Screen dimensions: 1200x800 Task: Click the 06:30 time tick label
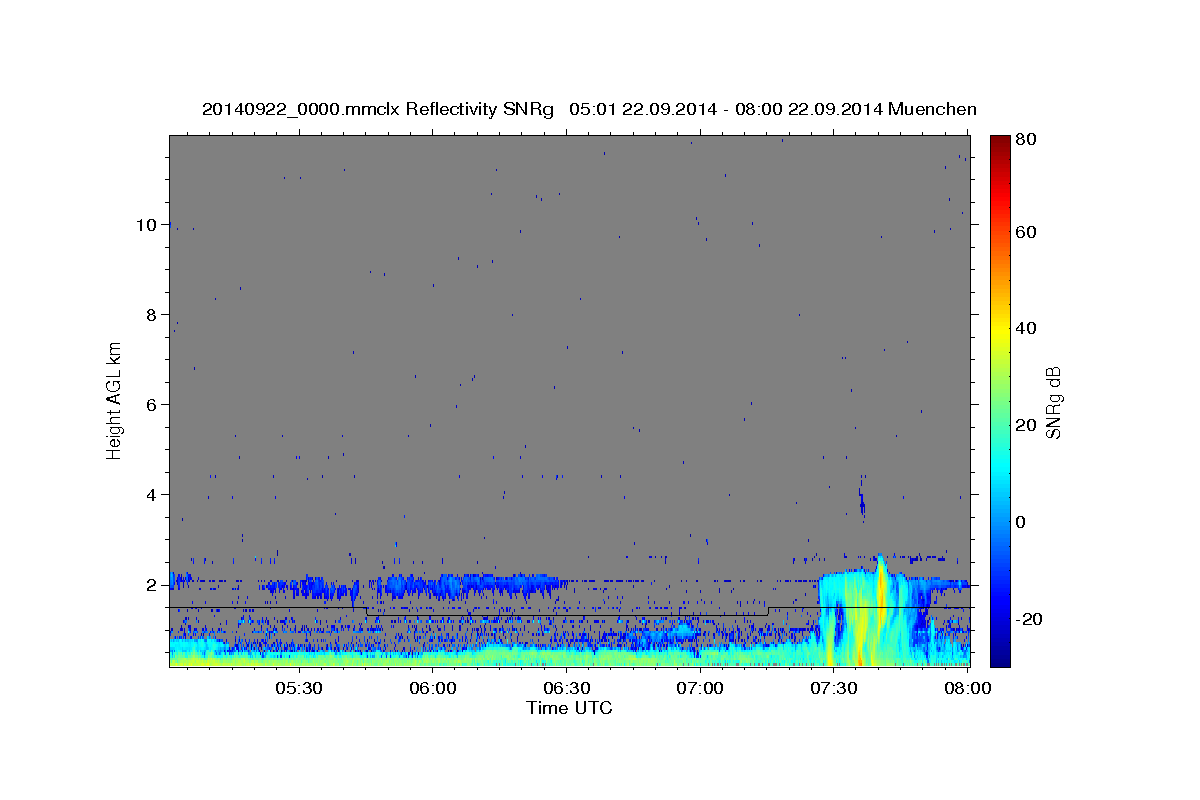[x=566, y=689]
